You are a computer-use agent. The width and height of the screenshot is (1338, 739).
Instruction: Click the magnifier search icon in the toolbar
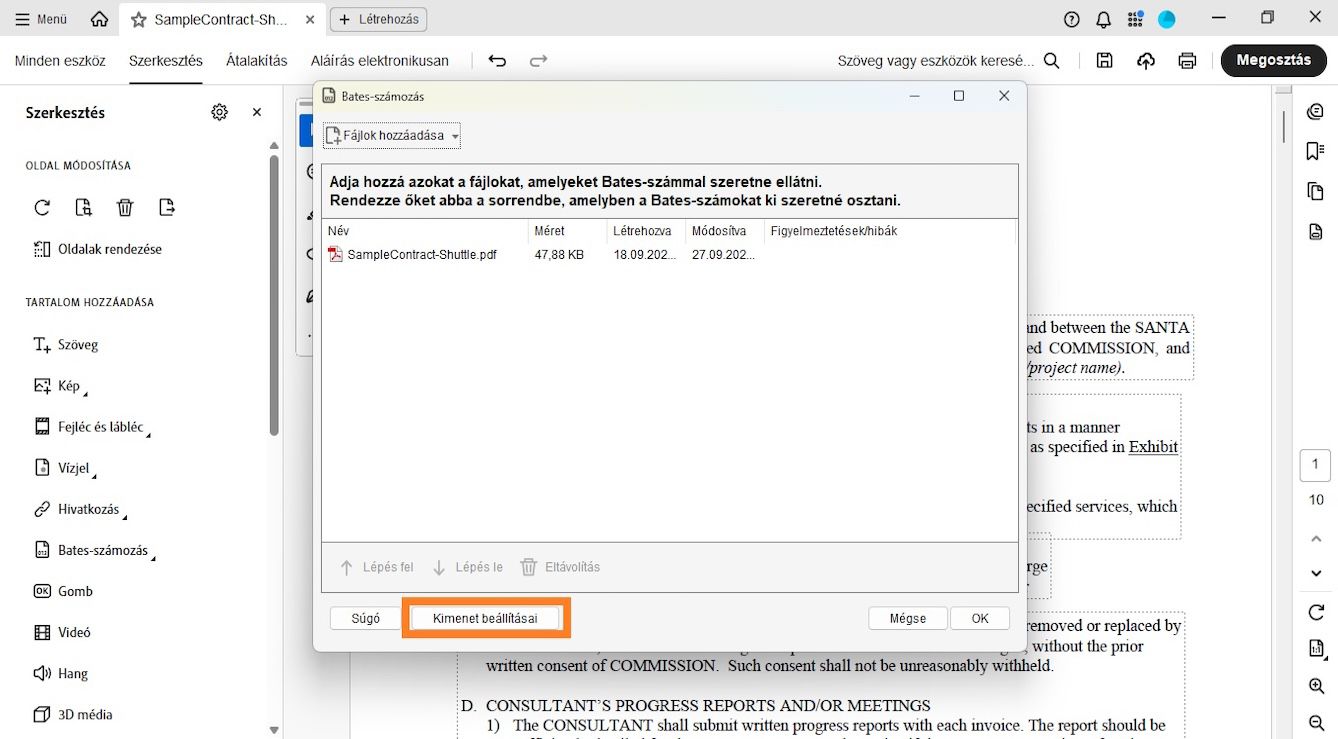pyautogui.click(x=1052, y=61)
